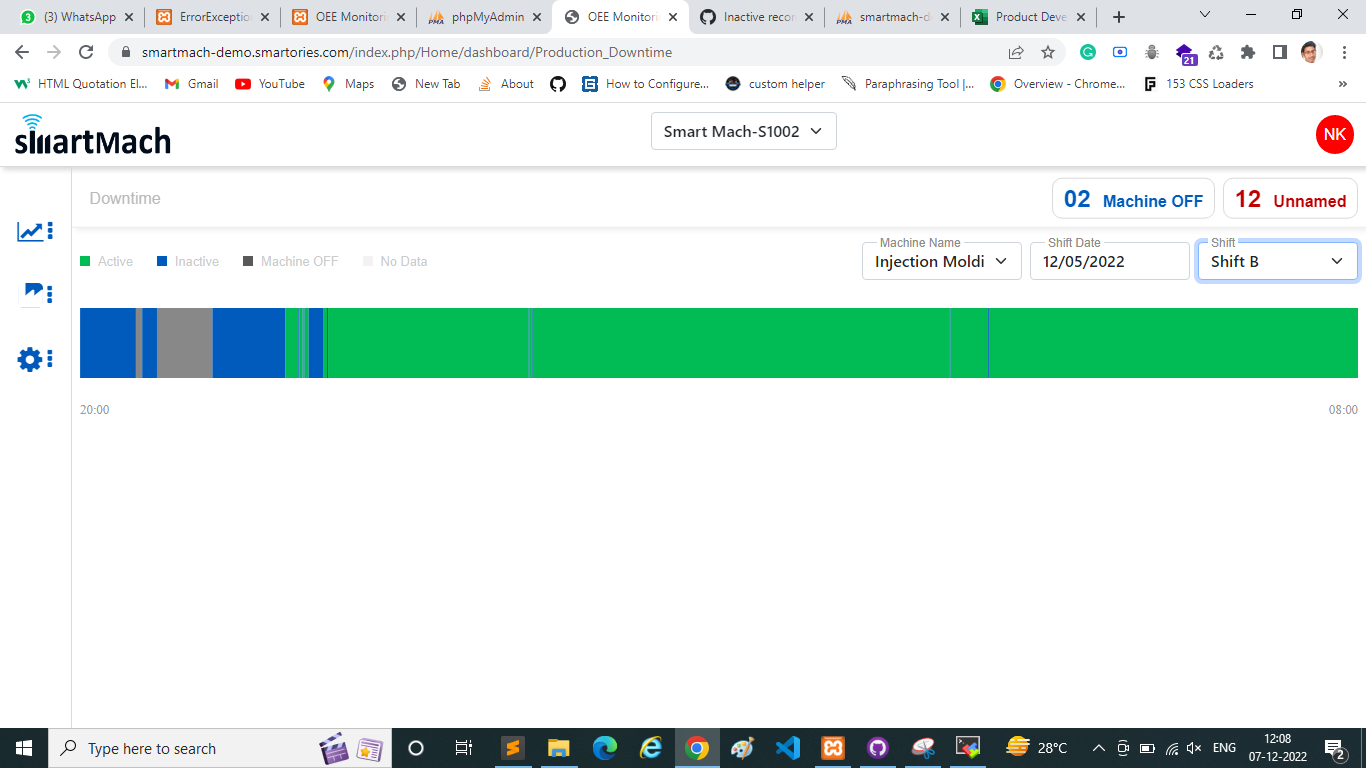Click the Grammarly extension icon
Image resolution: width=1366 pixels, height=768 pixels.
(x=1088, y=51)
